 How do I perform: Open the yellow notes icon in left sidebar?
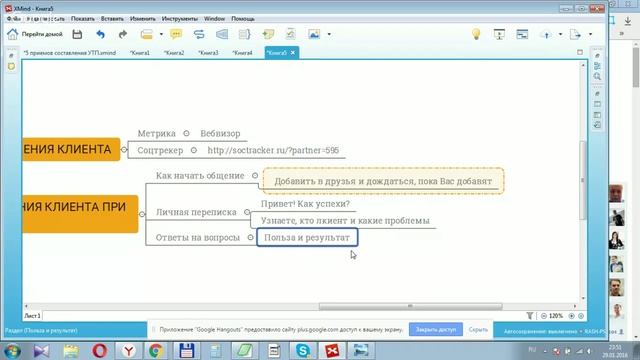11,66
